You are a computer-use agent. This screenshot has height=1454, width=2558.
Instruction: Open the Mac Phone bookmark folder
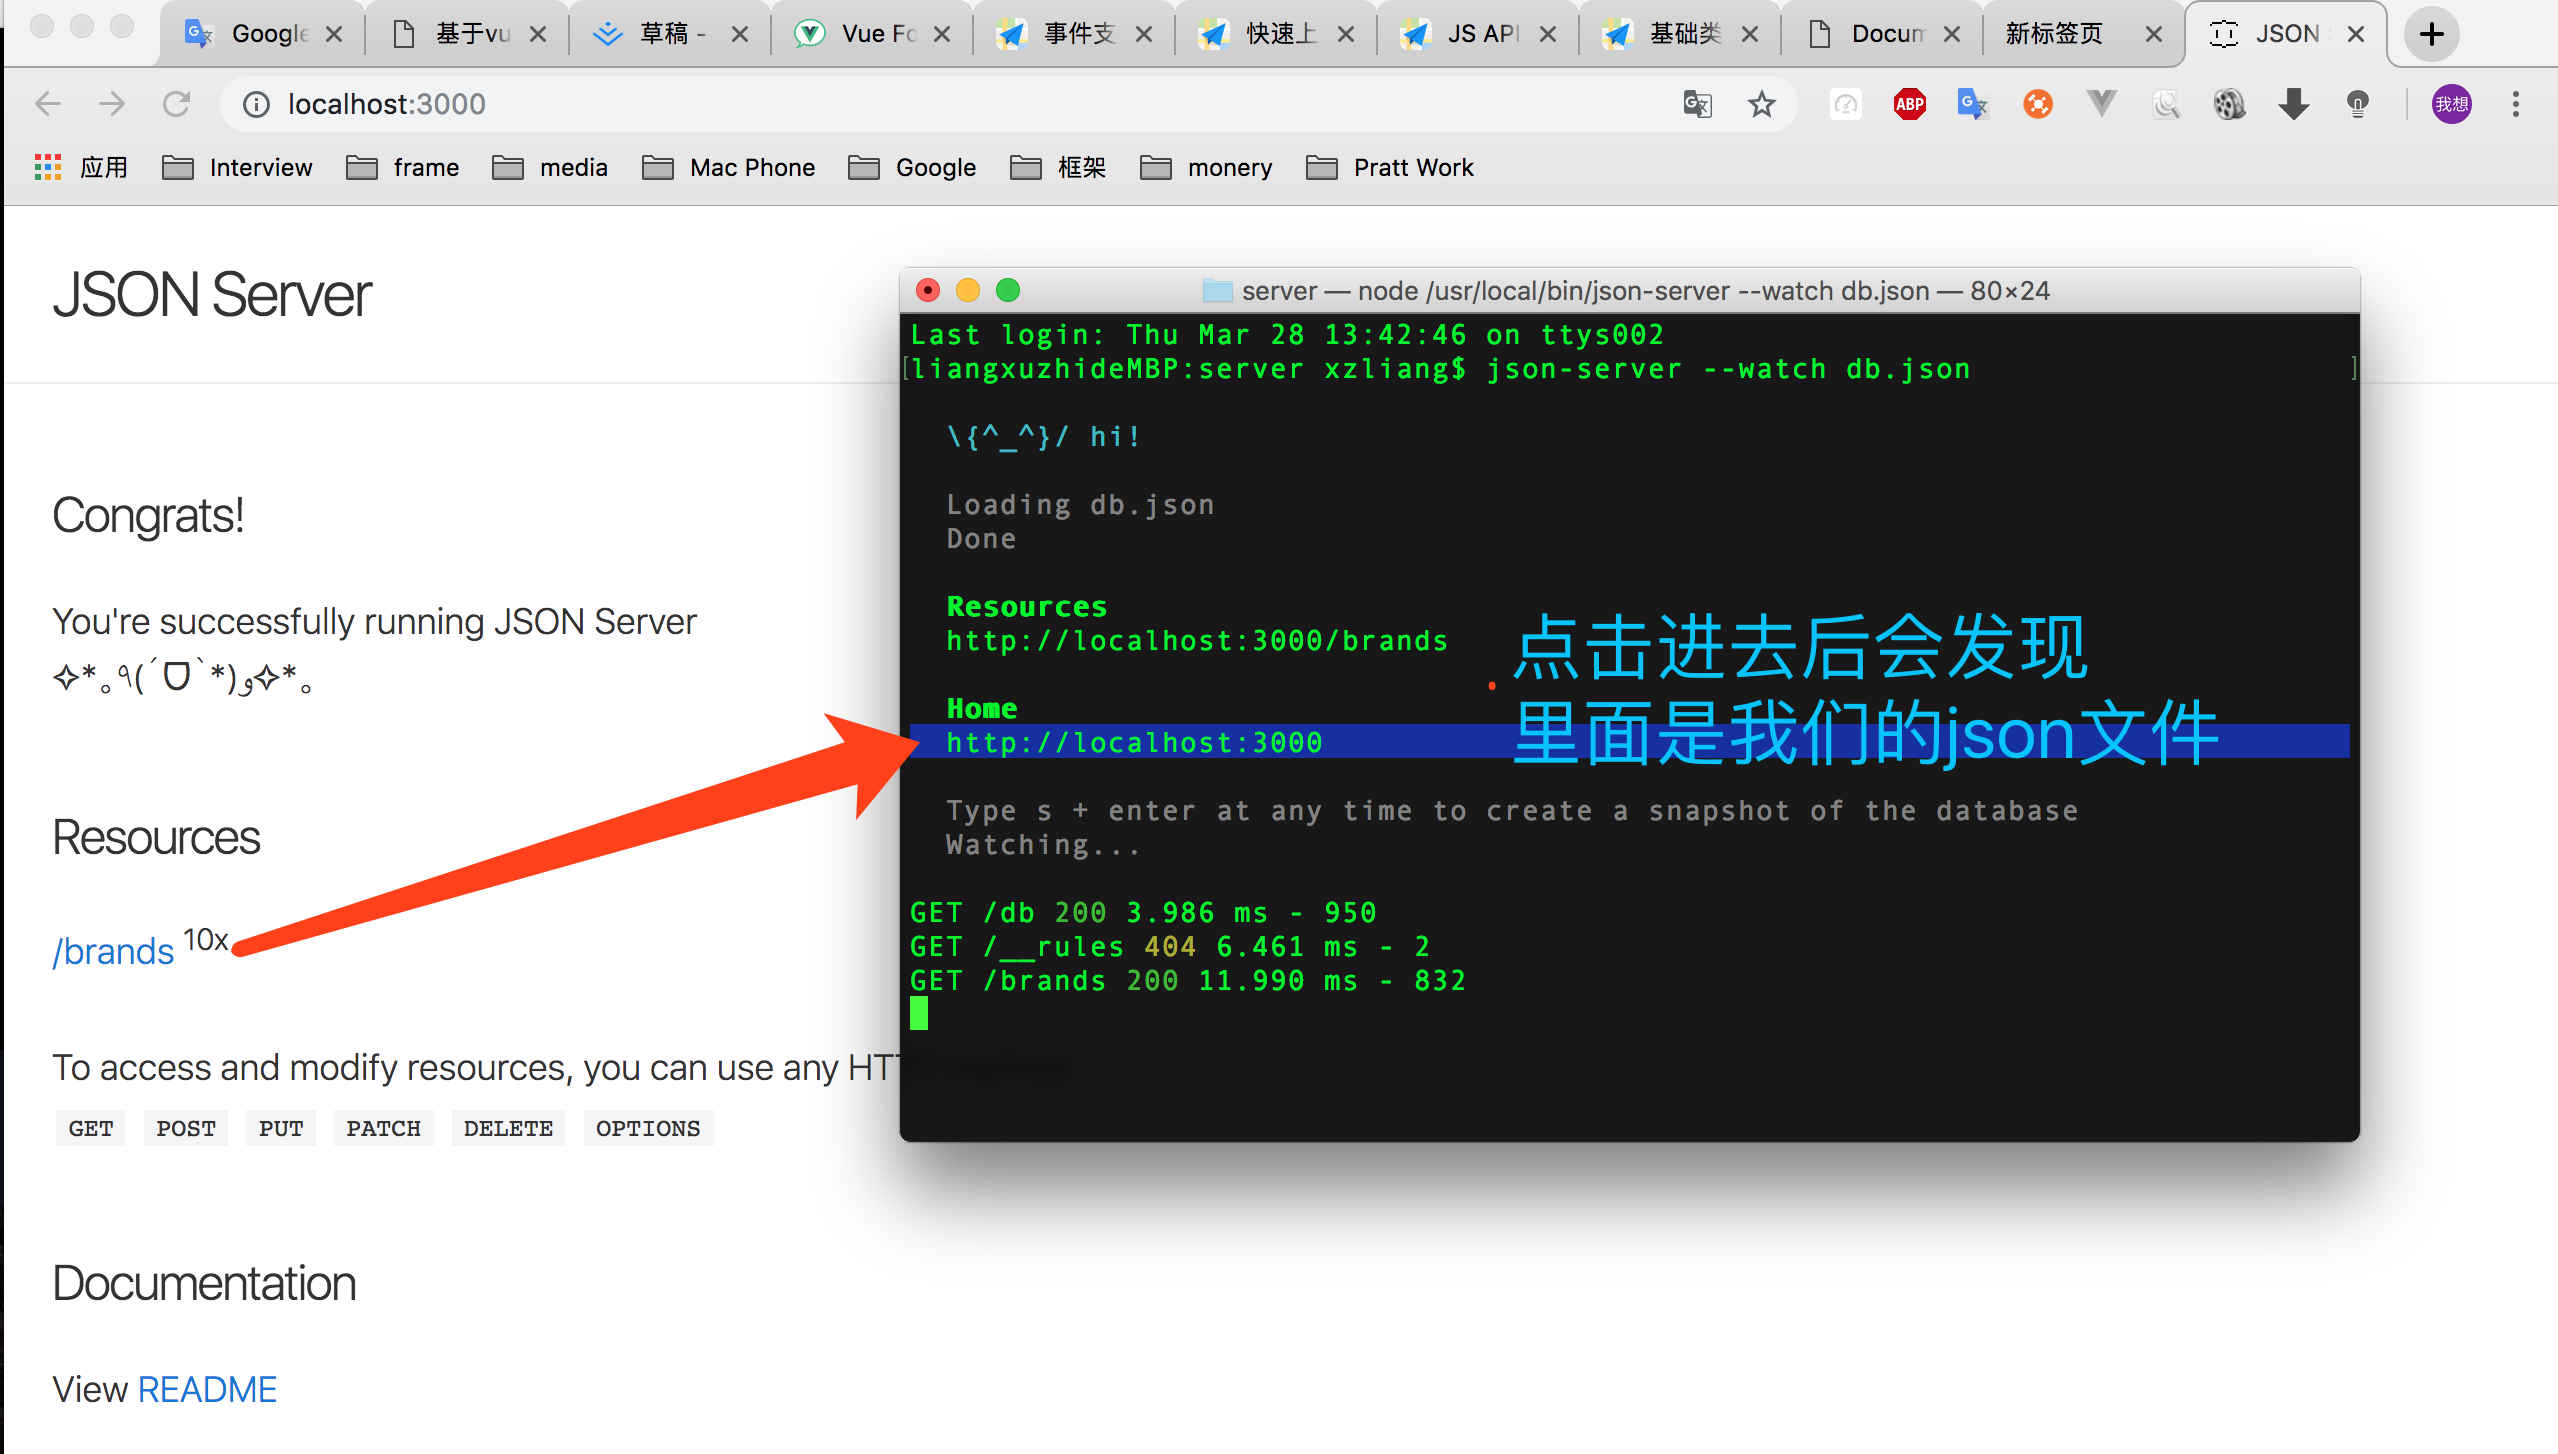729,167
